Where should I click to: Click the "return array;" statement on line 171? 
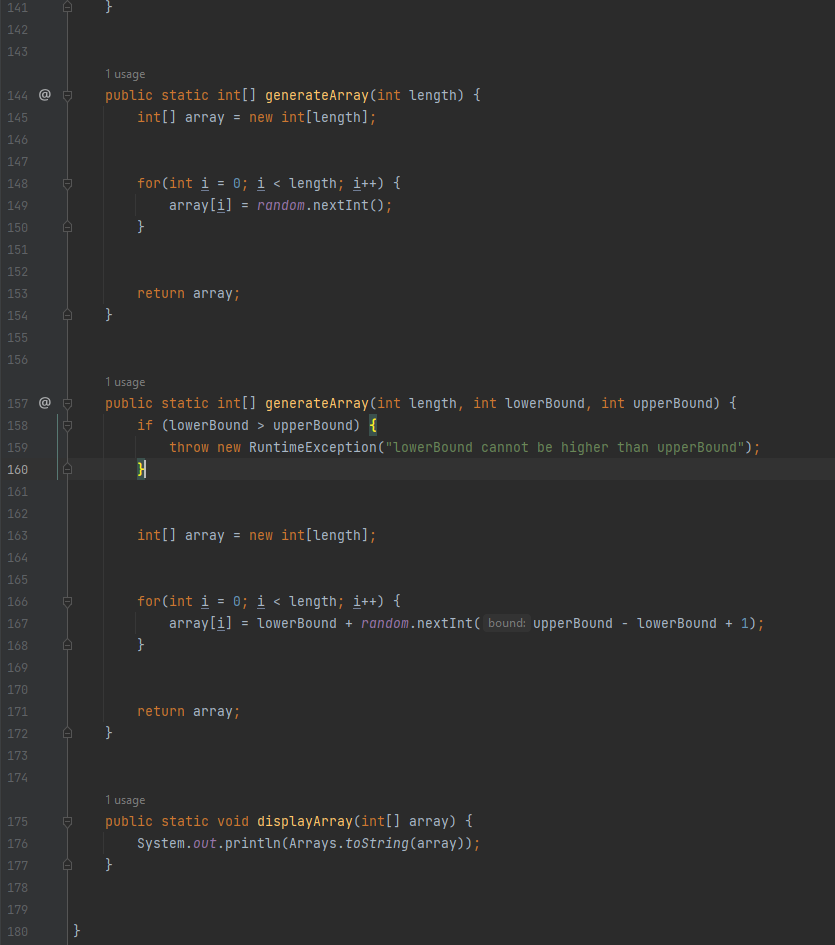coord(189,712)
